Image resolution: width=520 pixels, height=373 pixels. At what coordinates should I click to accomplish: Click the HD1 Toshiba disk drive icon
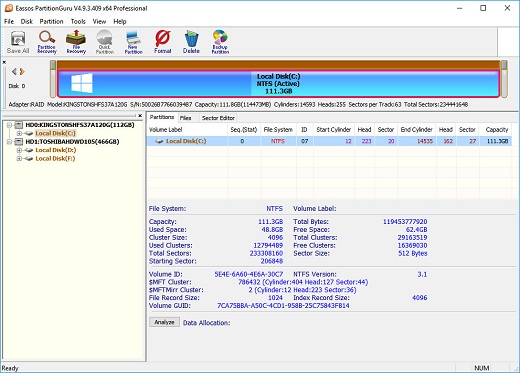point(19,142)
